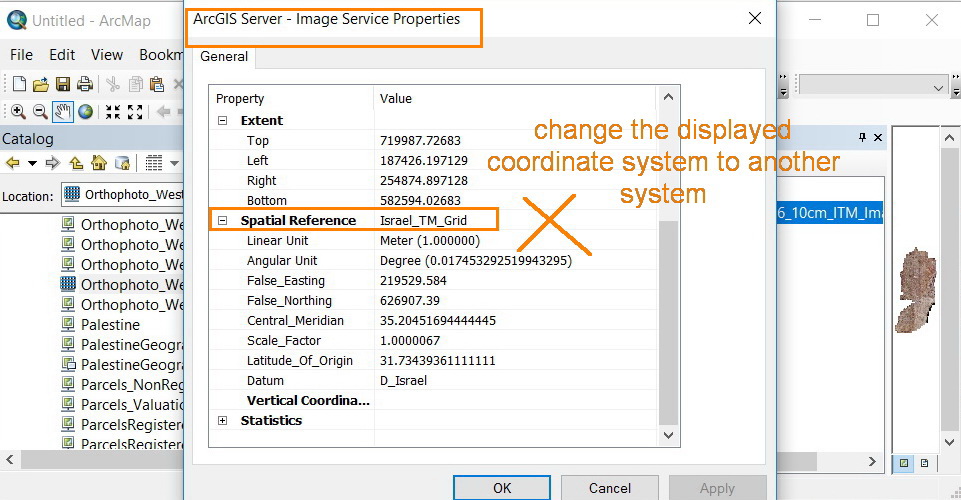Open the combo box in ArcMap top-right toolbar
This screenshot has width=961, height=500.
(x=872, y=85)
